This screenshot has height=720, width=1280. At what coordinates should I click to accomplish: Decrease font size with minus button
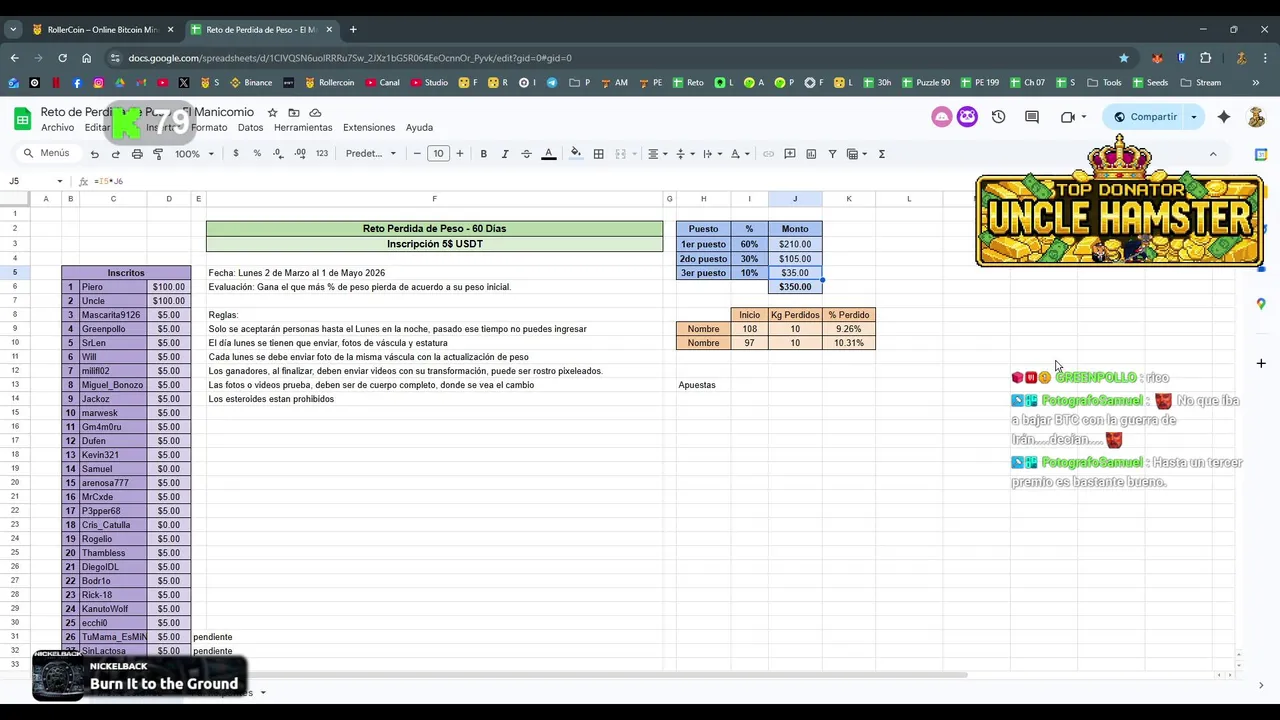click(x=417, y=154)
